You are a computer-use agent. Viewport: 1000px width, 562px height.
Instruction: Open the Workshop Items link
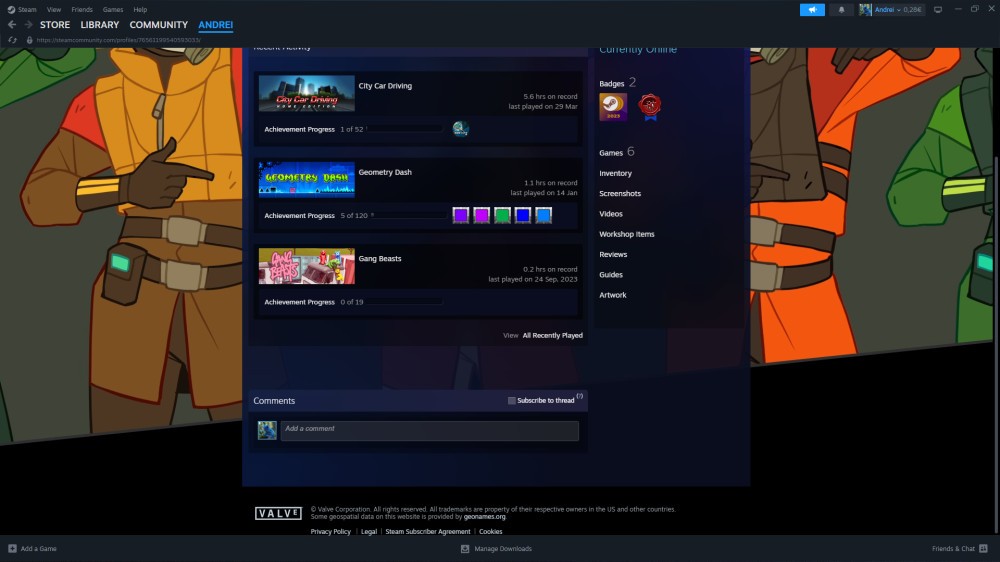tap(627, 234)
